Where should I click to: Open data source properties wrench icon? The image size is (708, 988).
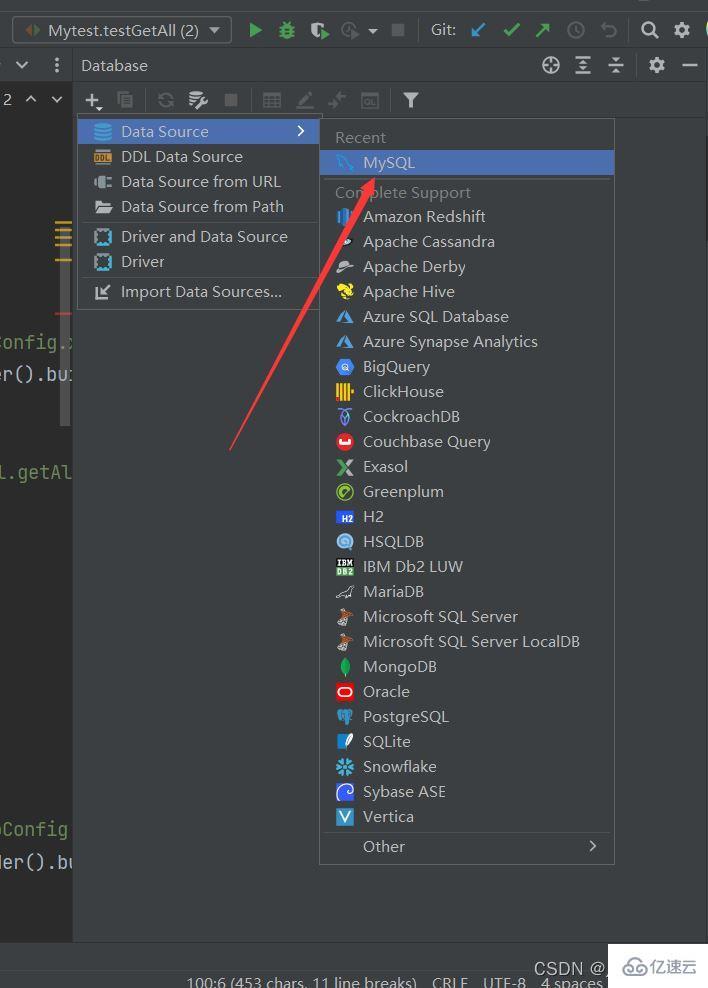coord(198,100)
